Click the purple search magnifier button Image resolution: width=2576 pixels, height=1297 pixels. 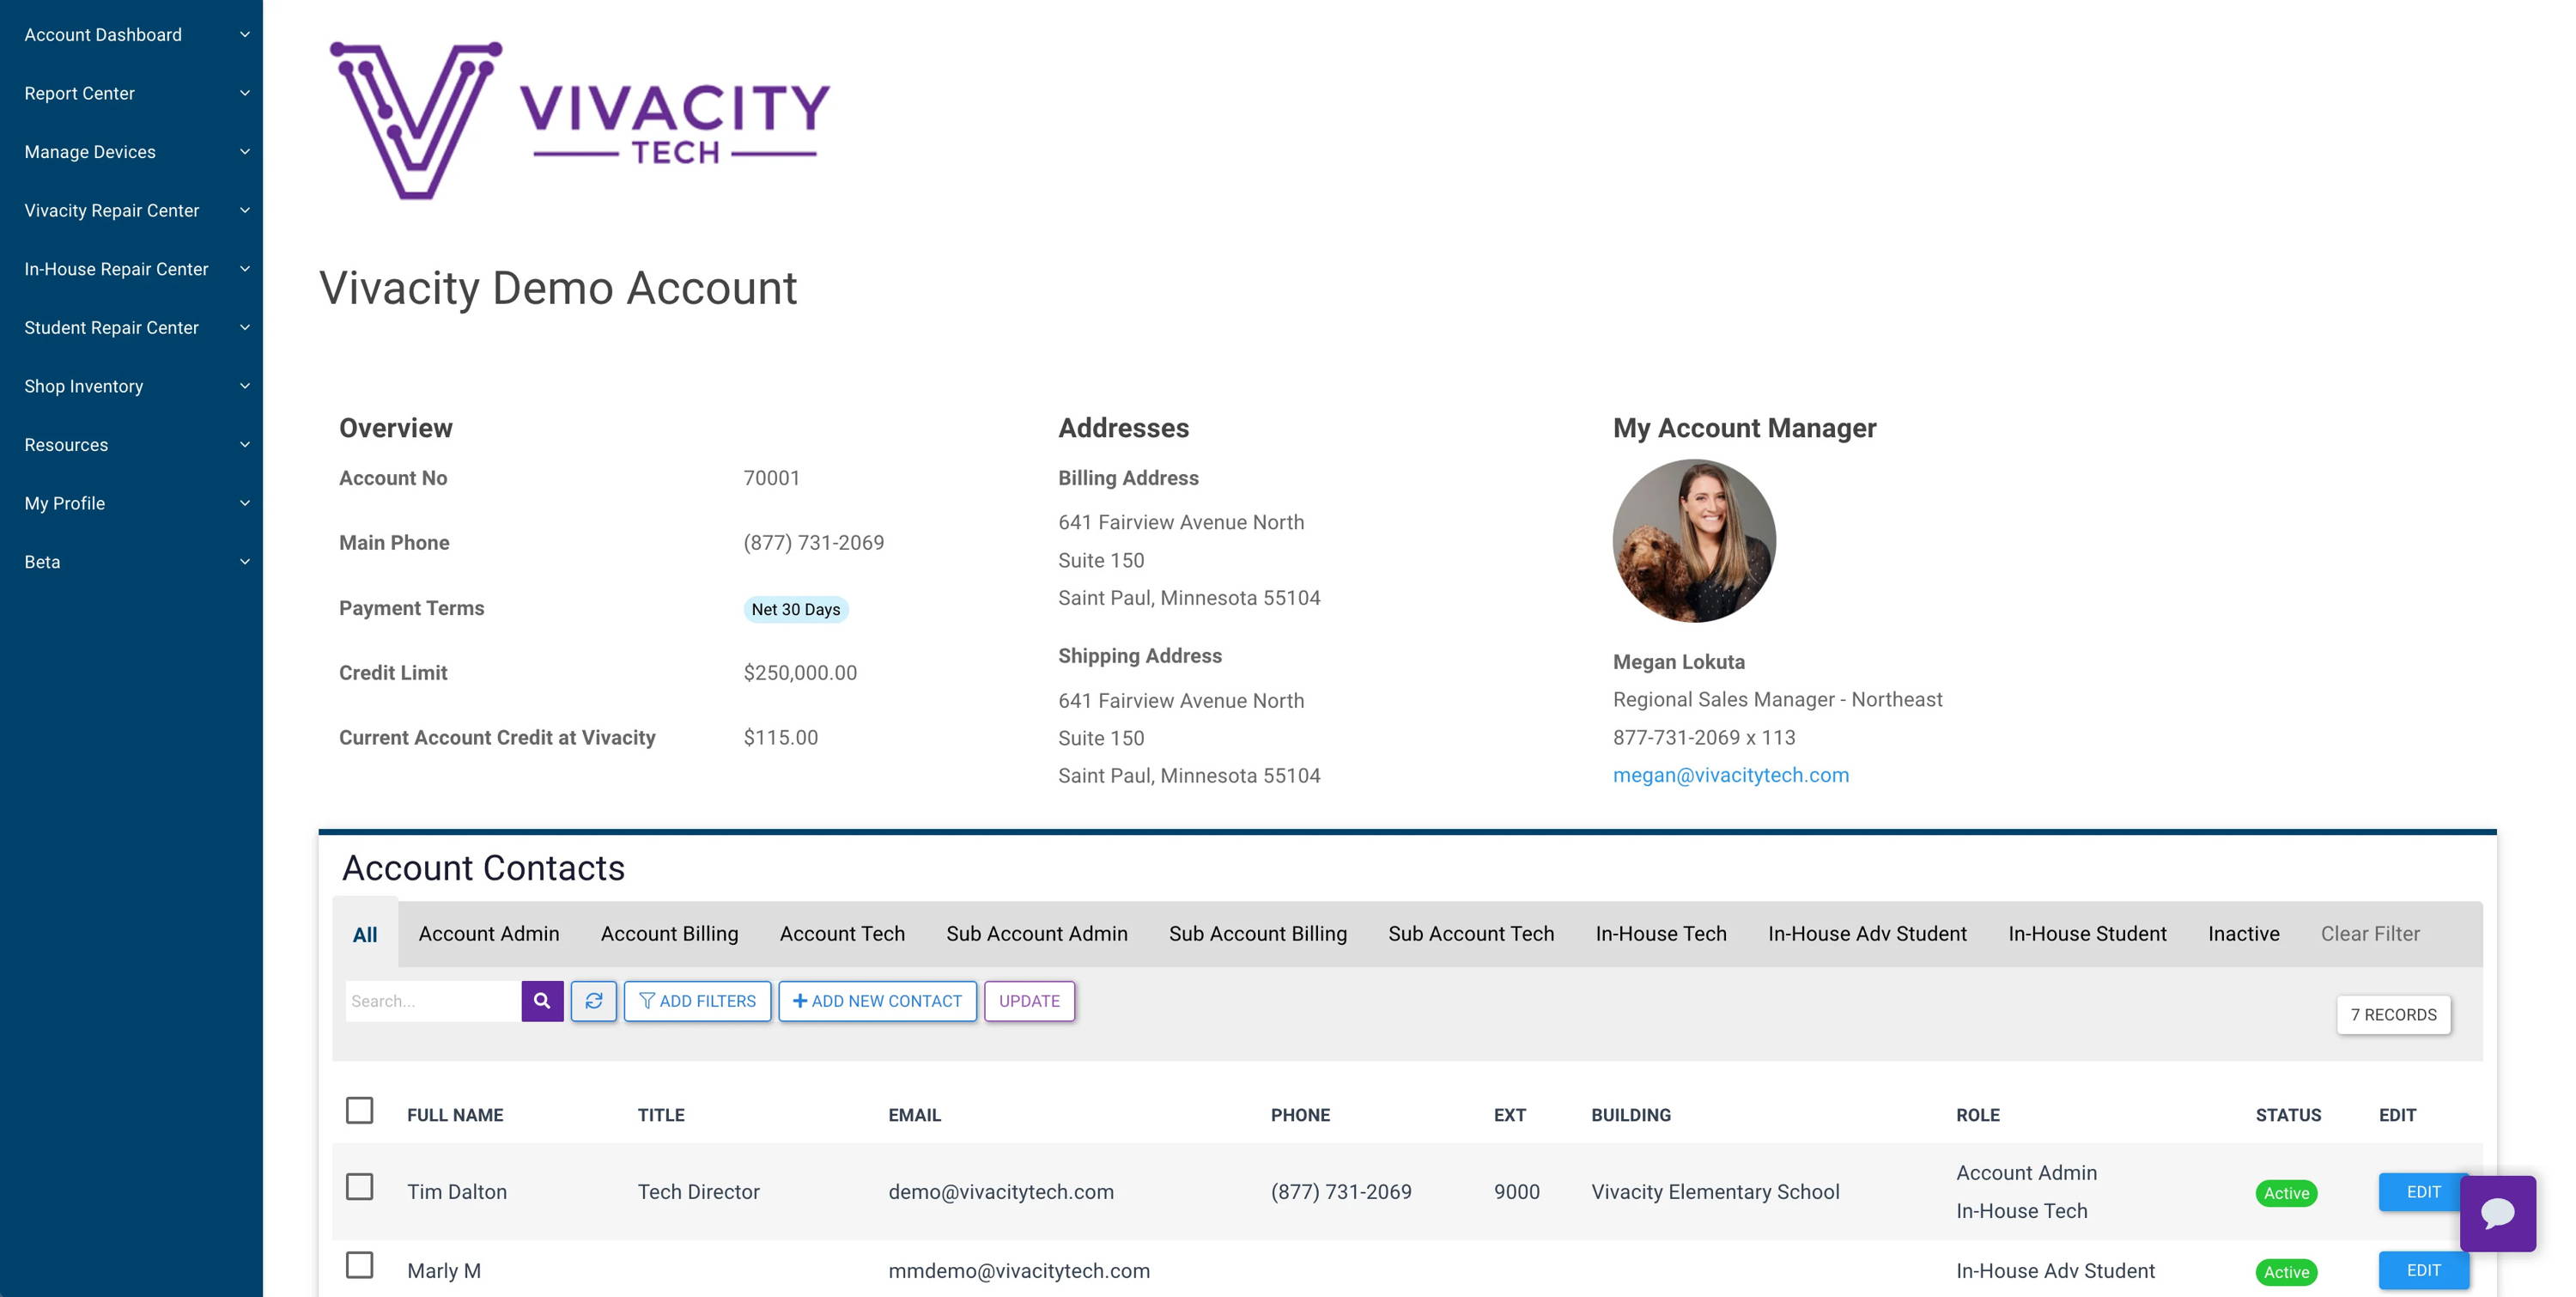tap(542, 1001)
